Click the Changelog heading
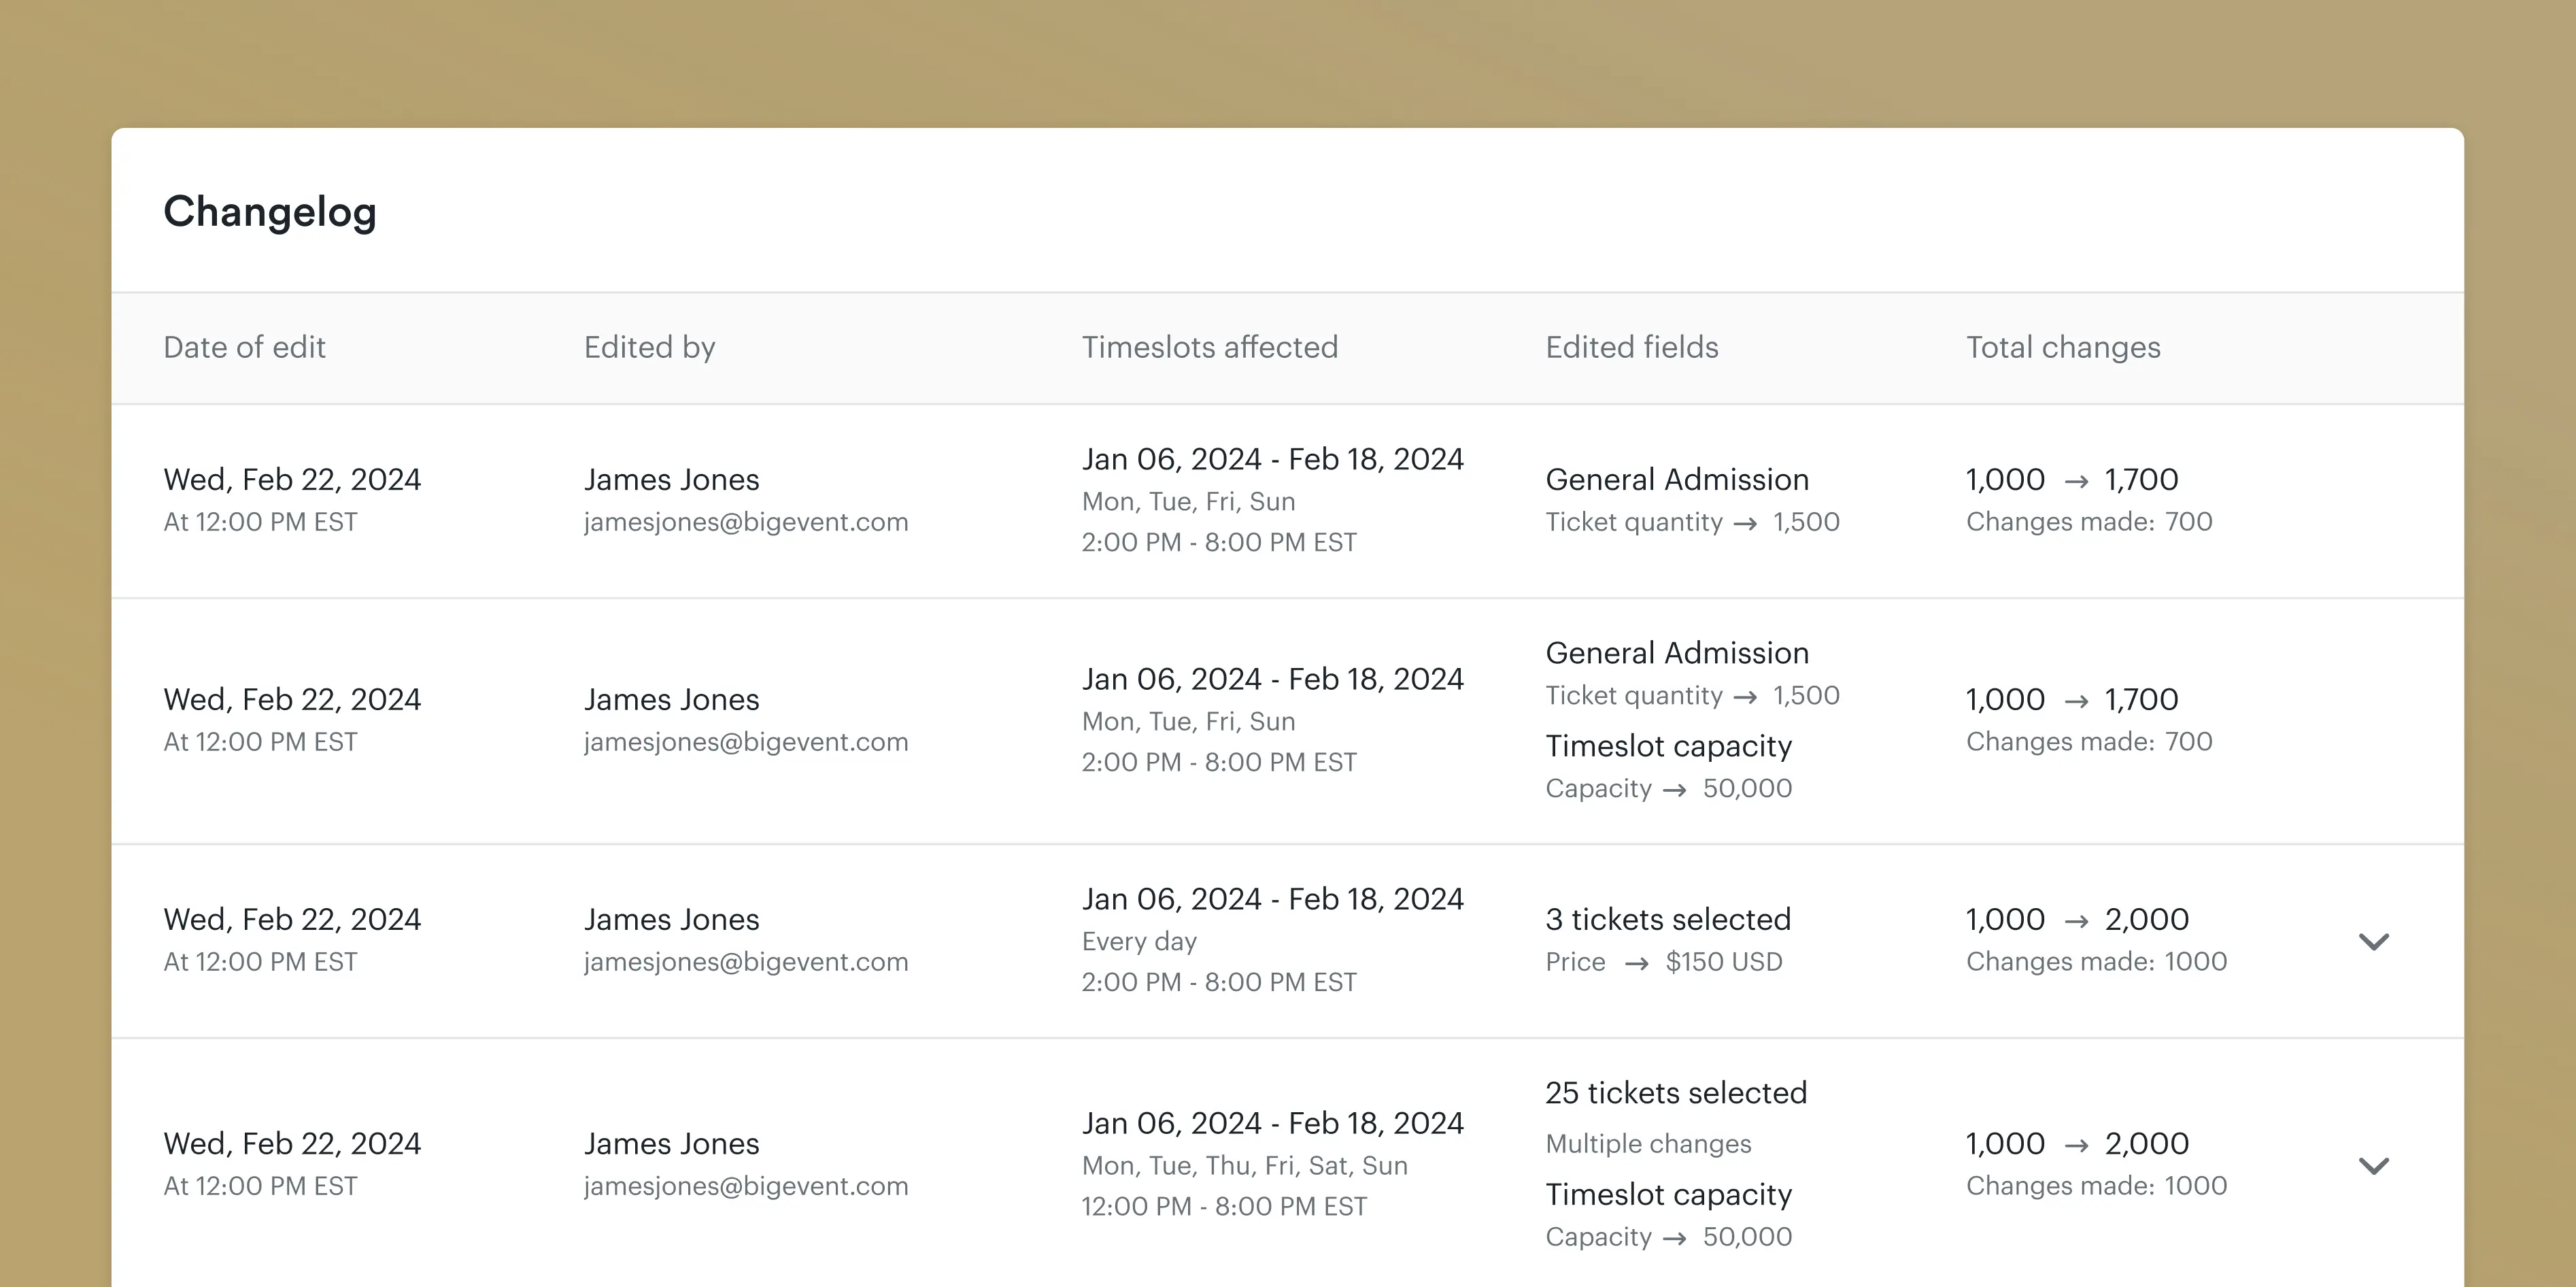This screenshot has width=2576, height=1287. point(270,212)
